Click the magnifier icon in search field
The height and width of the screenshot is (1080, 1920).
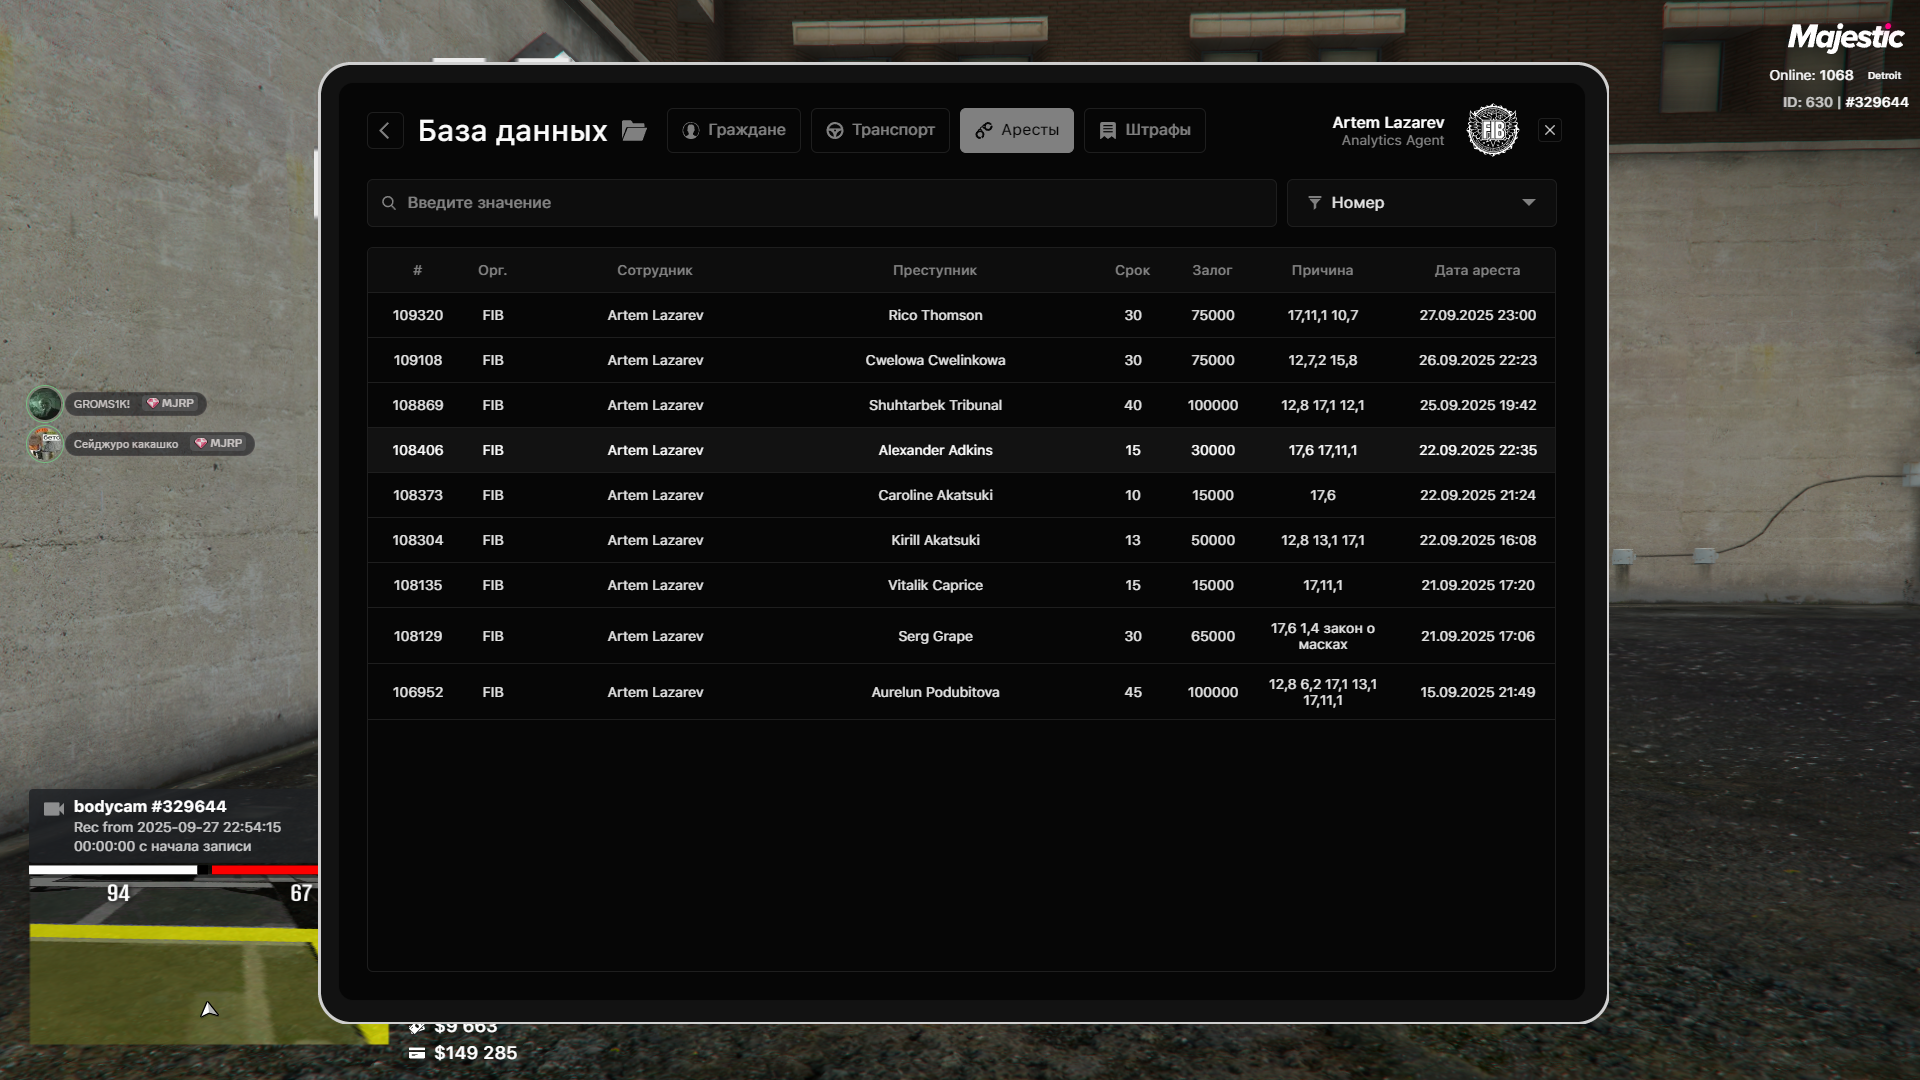tap(389, 203)
